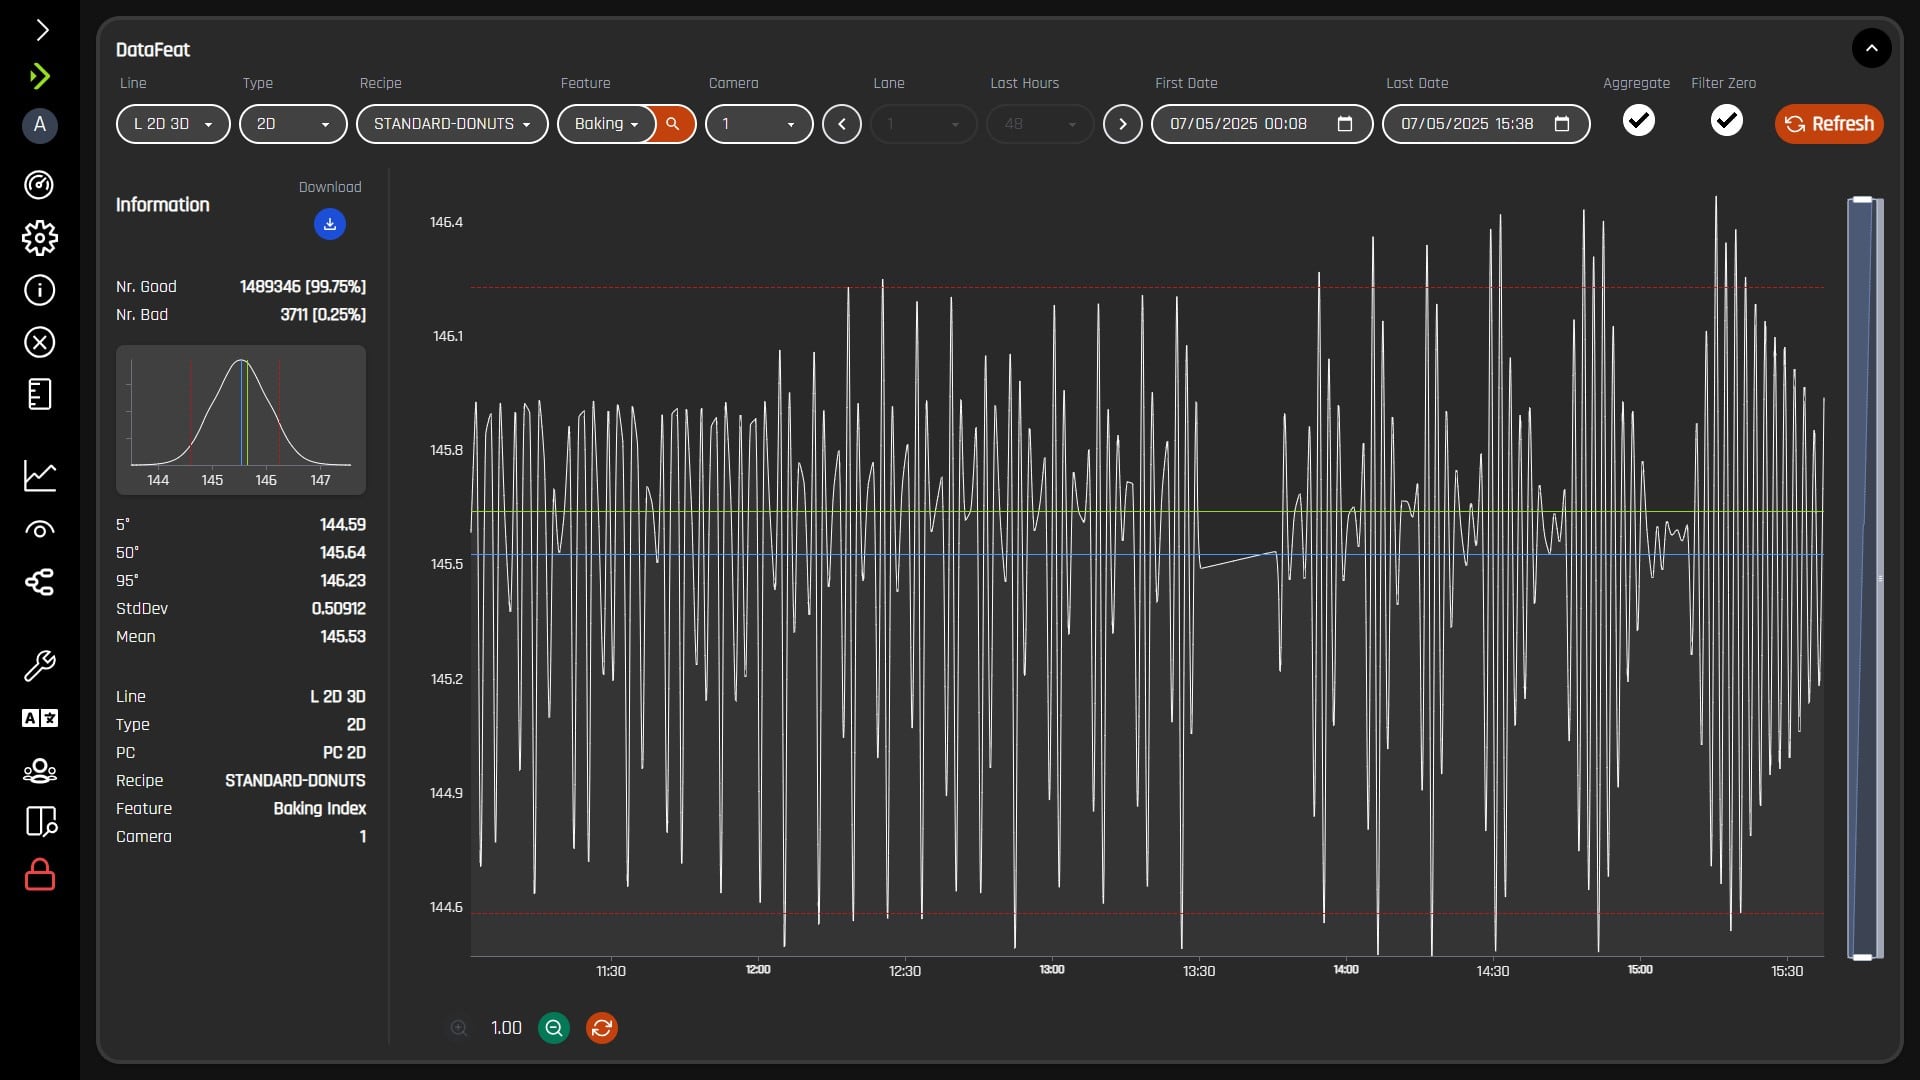Click the distribution histogram thumbnail
Viewport: 1920px width, 1080px height.
[241, 420]
